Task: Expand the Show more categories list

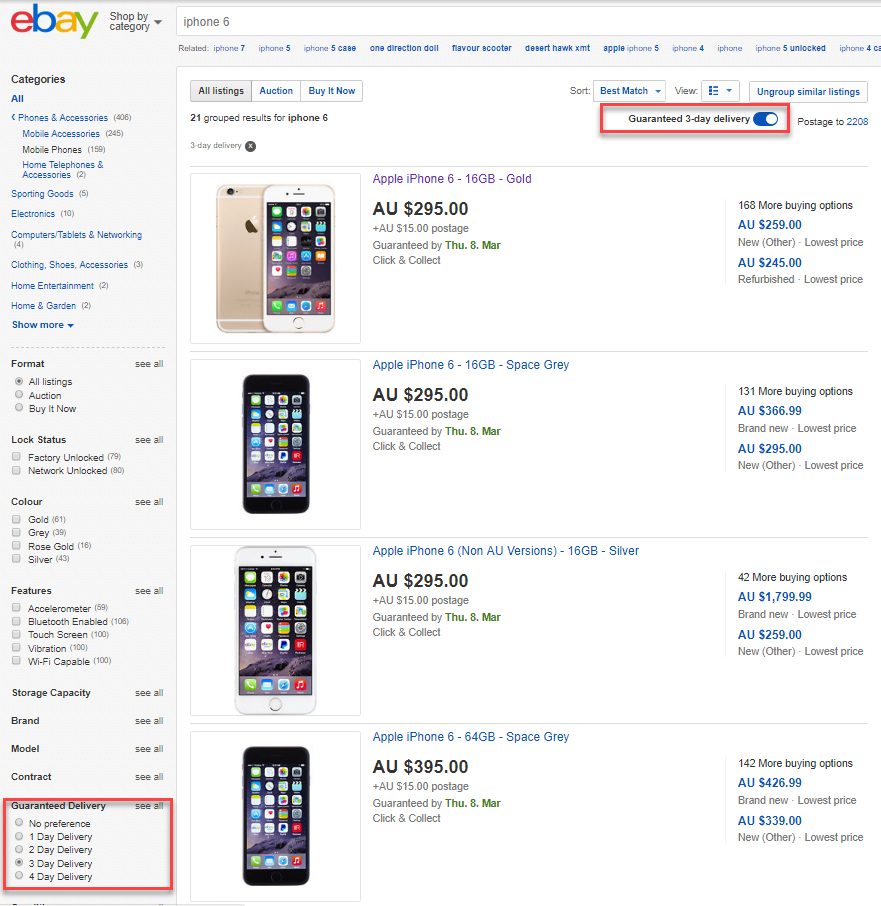Action: click(37, 324)
